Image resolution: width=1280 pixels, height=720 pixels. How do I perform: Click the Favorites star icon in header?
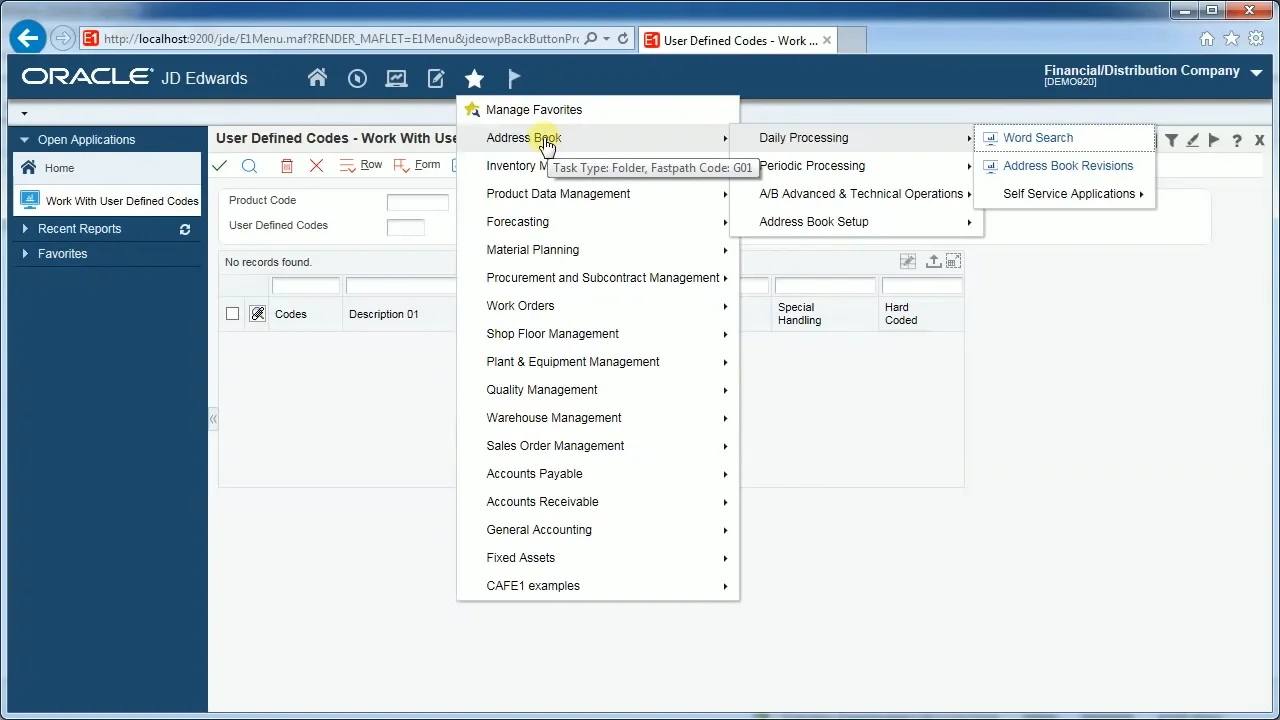[x=474, y=78]
